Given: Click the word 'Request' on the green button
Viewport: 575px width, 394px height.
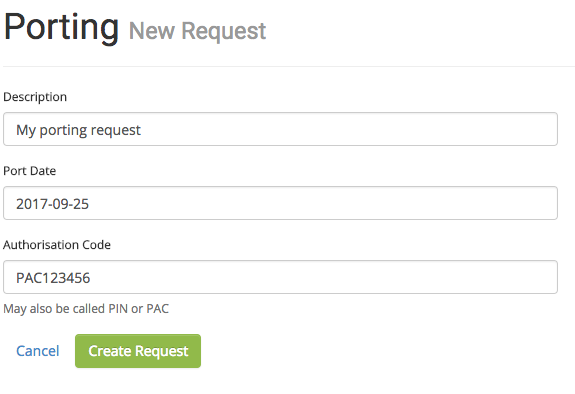Looking at the screenshot, I should pos(162,351).
